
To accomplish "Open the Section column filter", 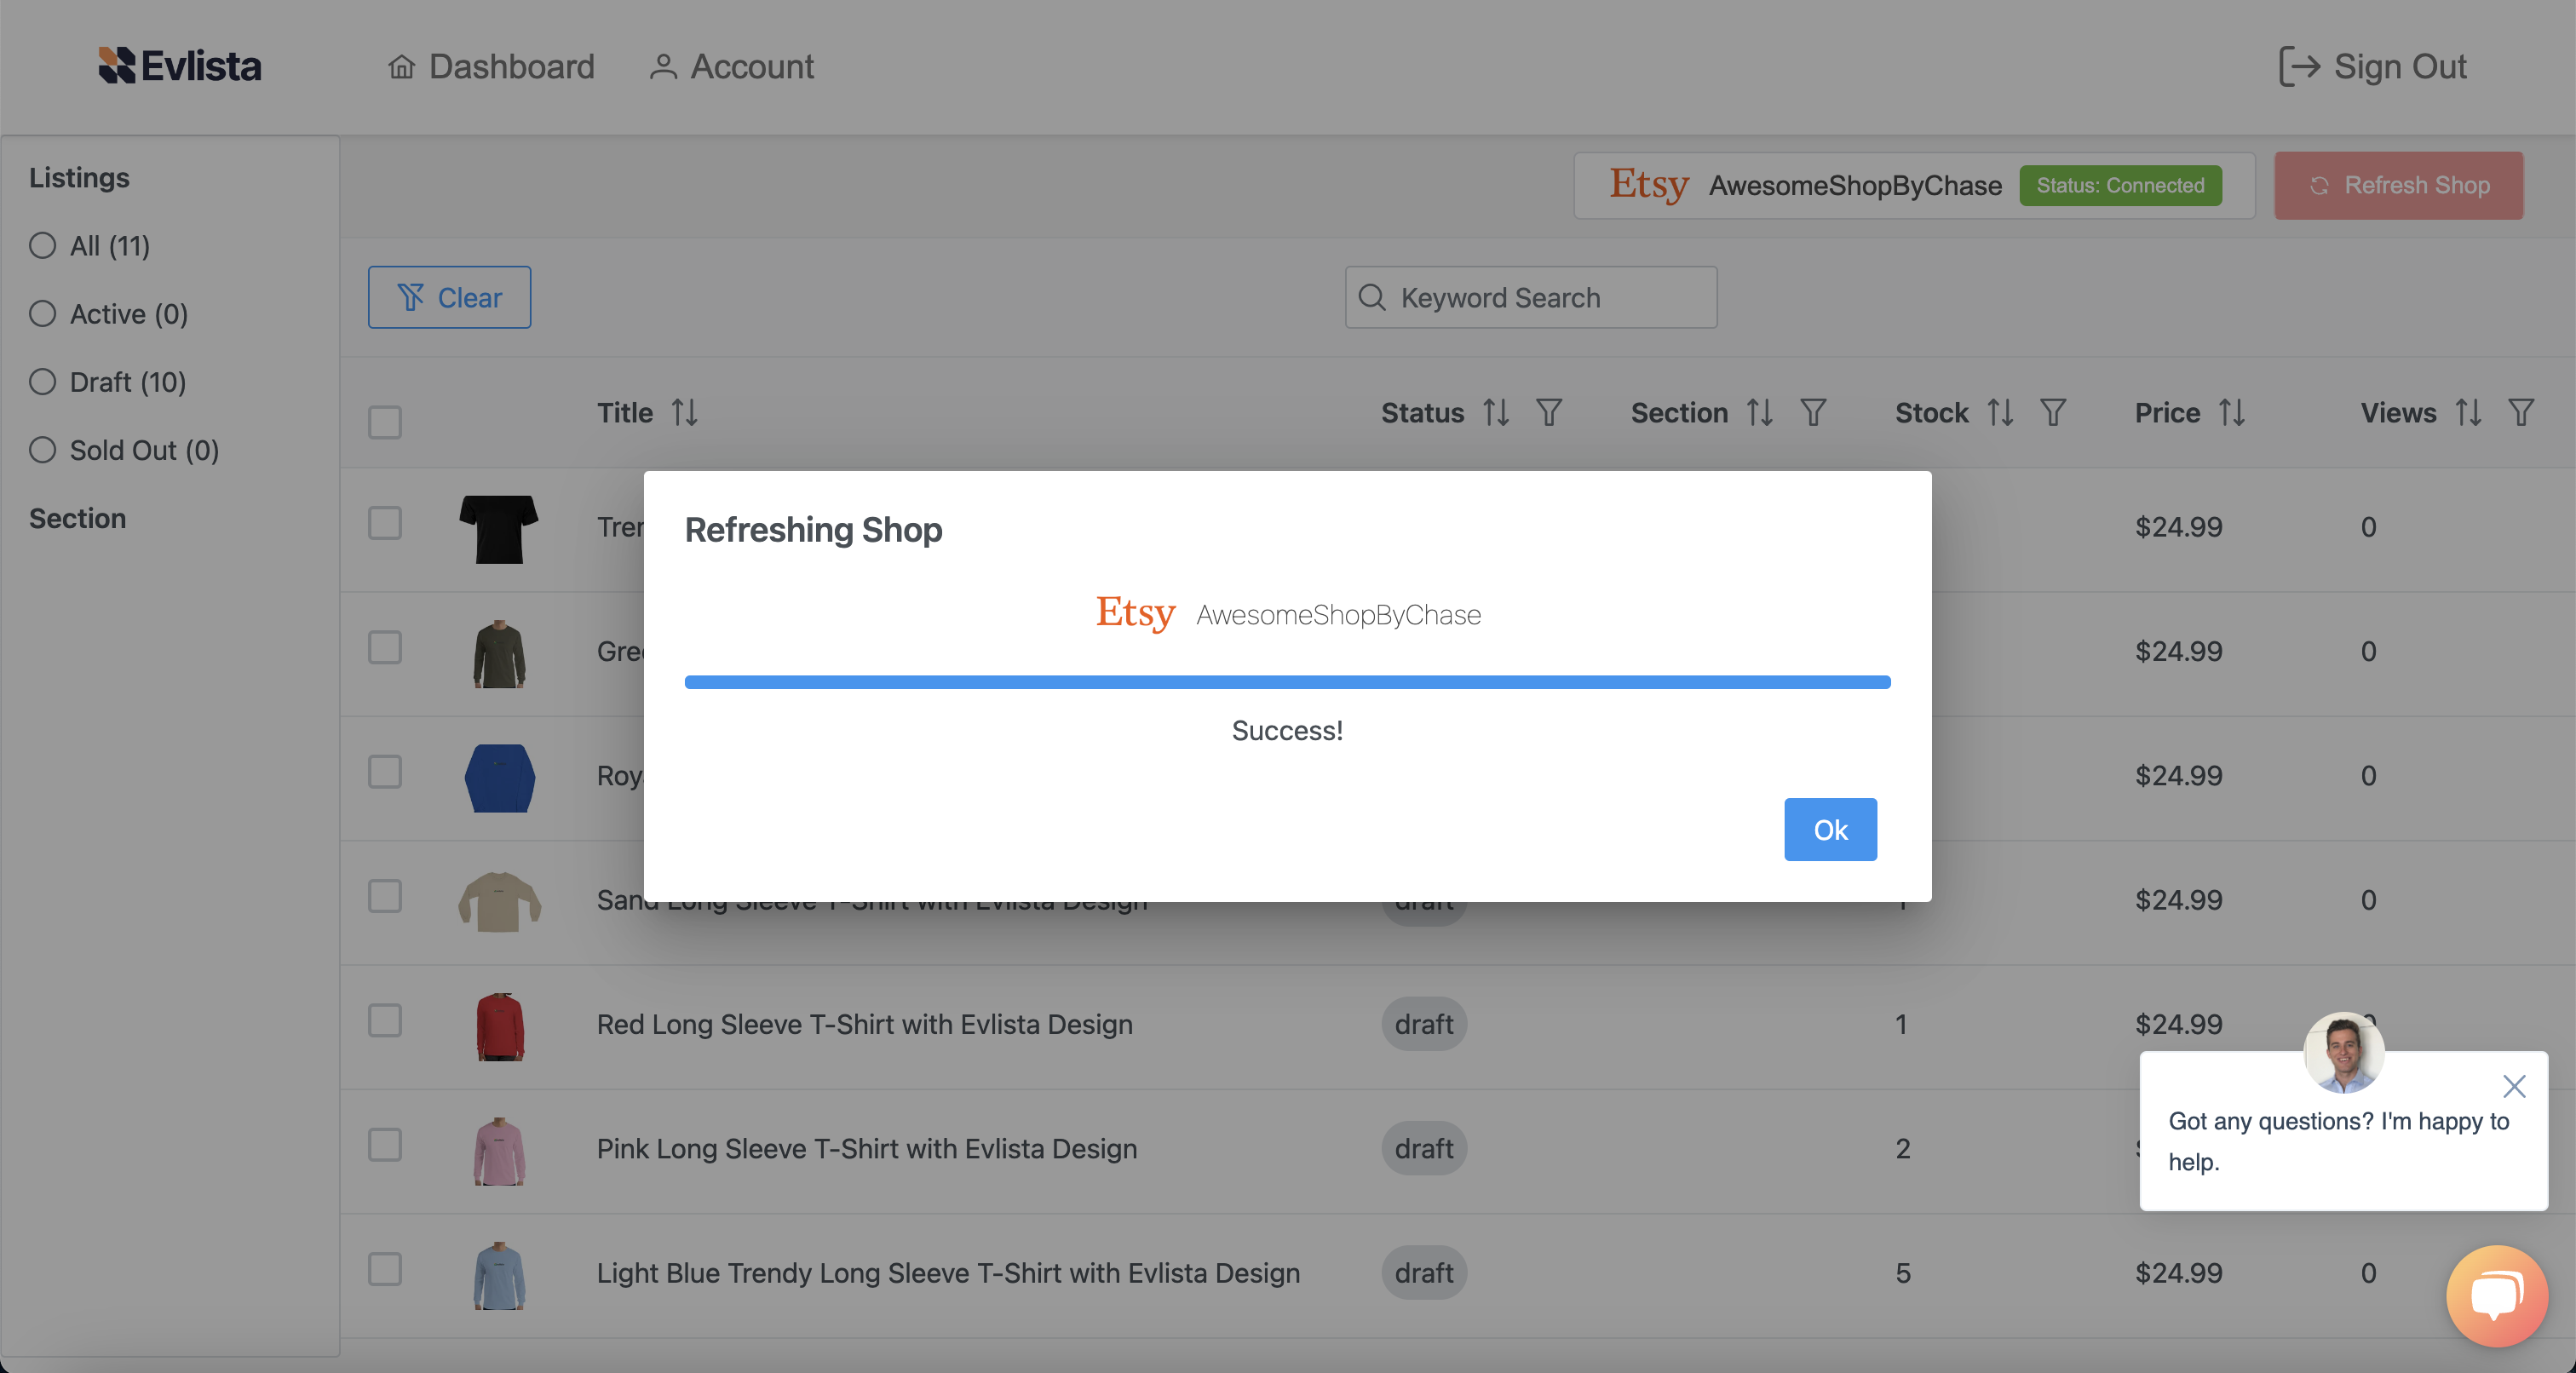I will (1813, 412).
